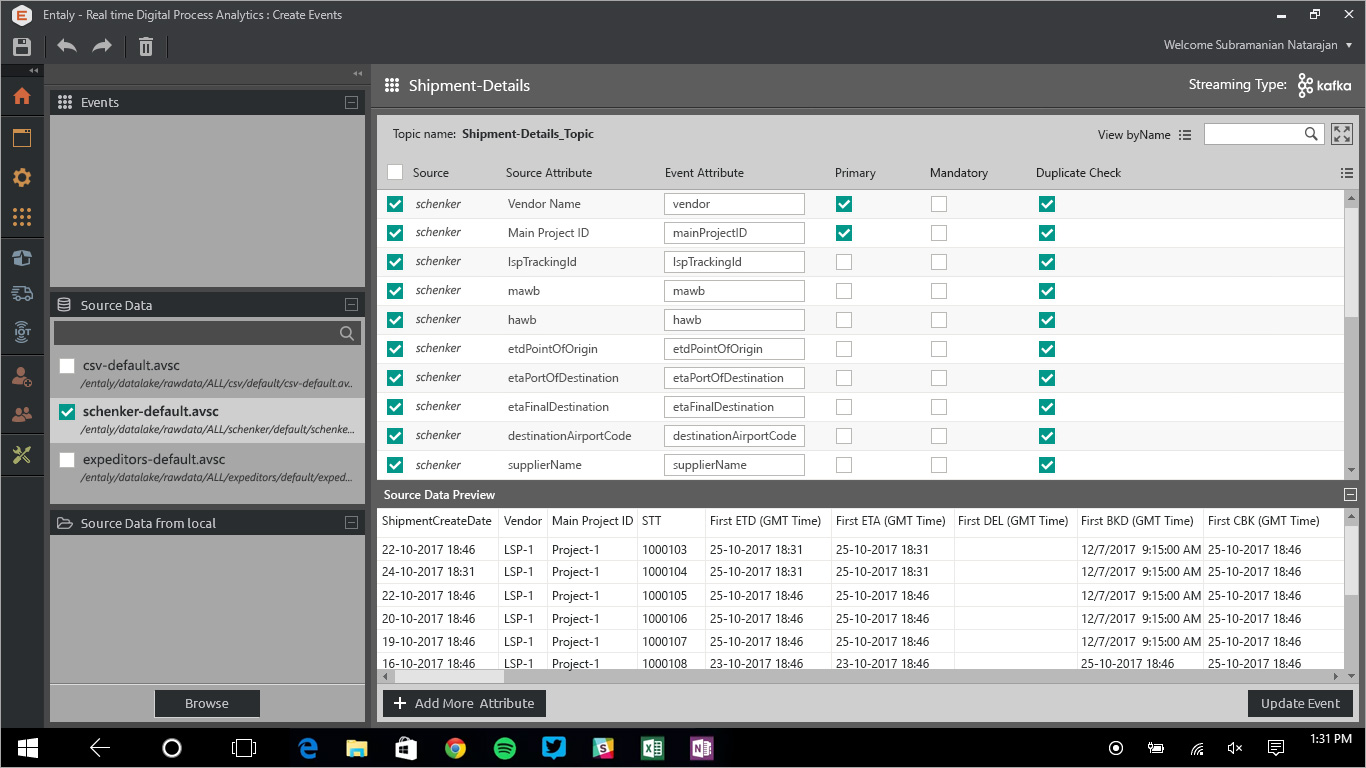The image size is (1366, 768).
Task: Collapse the Events panel
Action: [351, 102]
